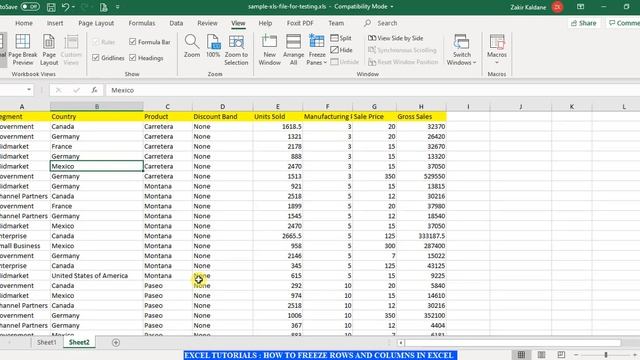Switch to the Sheet1 tab
This screenshot has width=640, height=360.
click(x=47, y=342)
